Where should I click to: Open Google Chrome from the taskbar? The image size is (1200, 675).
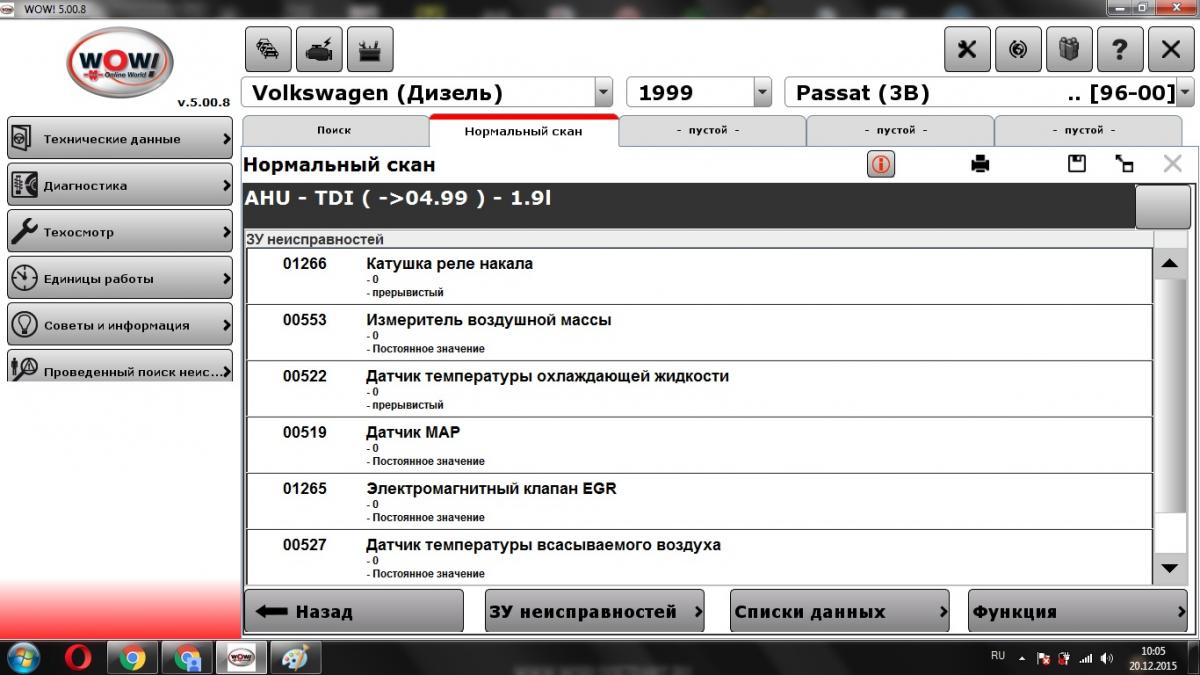tap(133, 658)
